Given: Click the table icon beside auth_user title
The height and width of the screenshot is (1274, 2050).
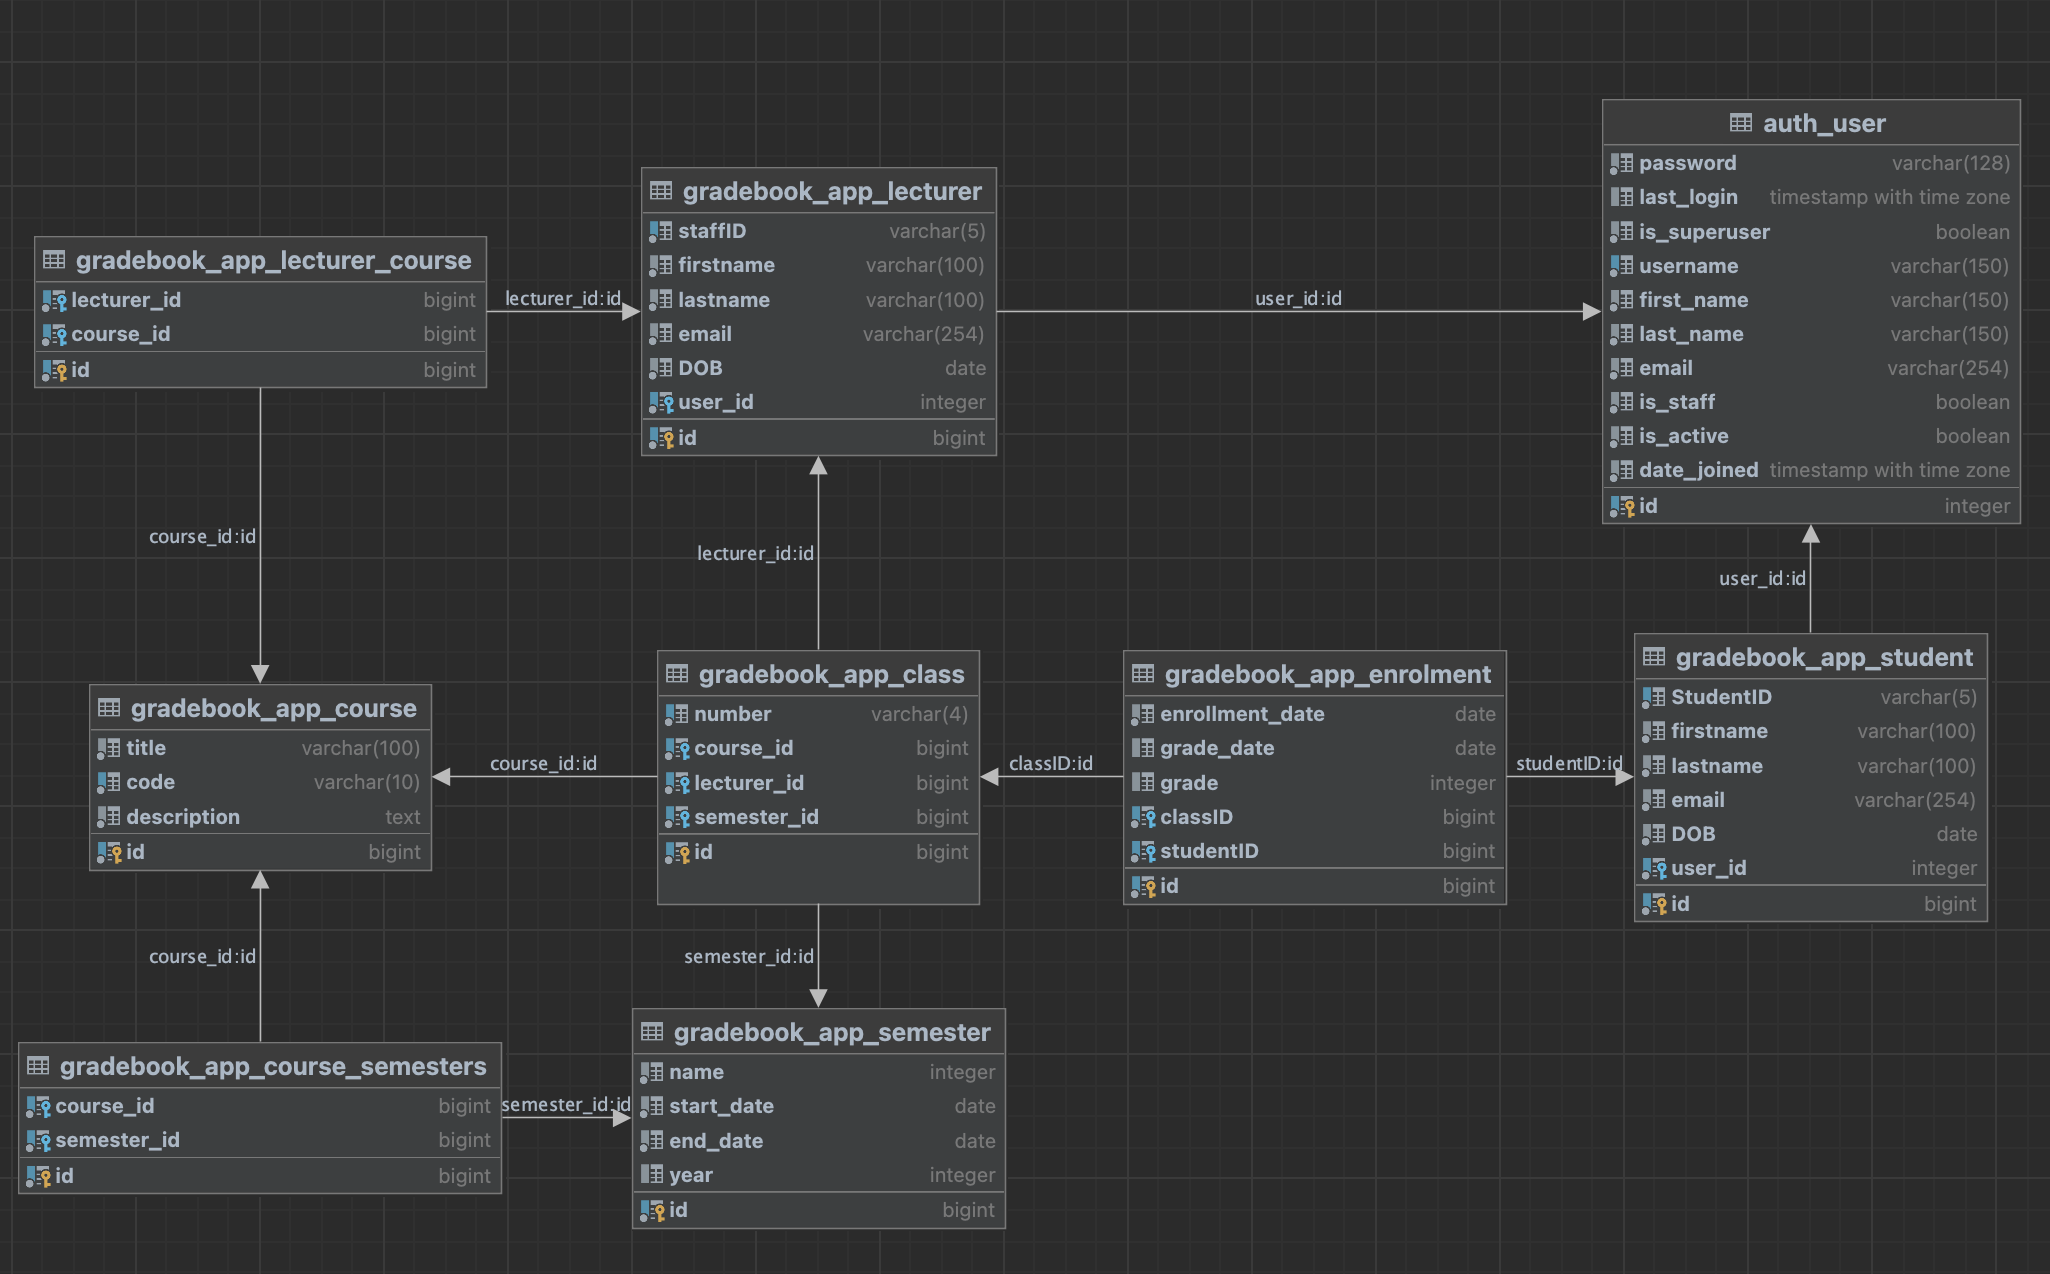Looking at the screenshot, I should 1740,123.
